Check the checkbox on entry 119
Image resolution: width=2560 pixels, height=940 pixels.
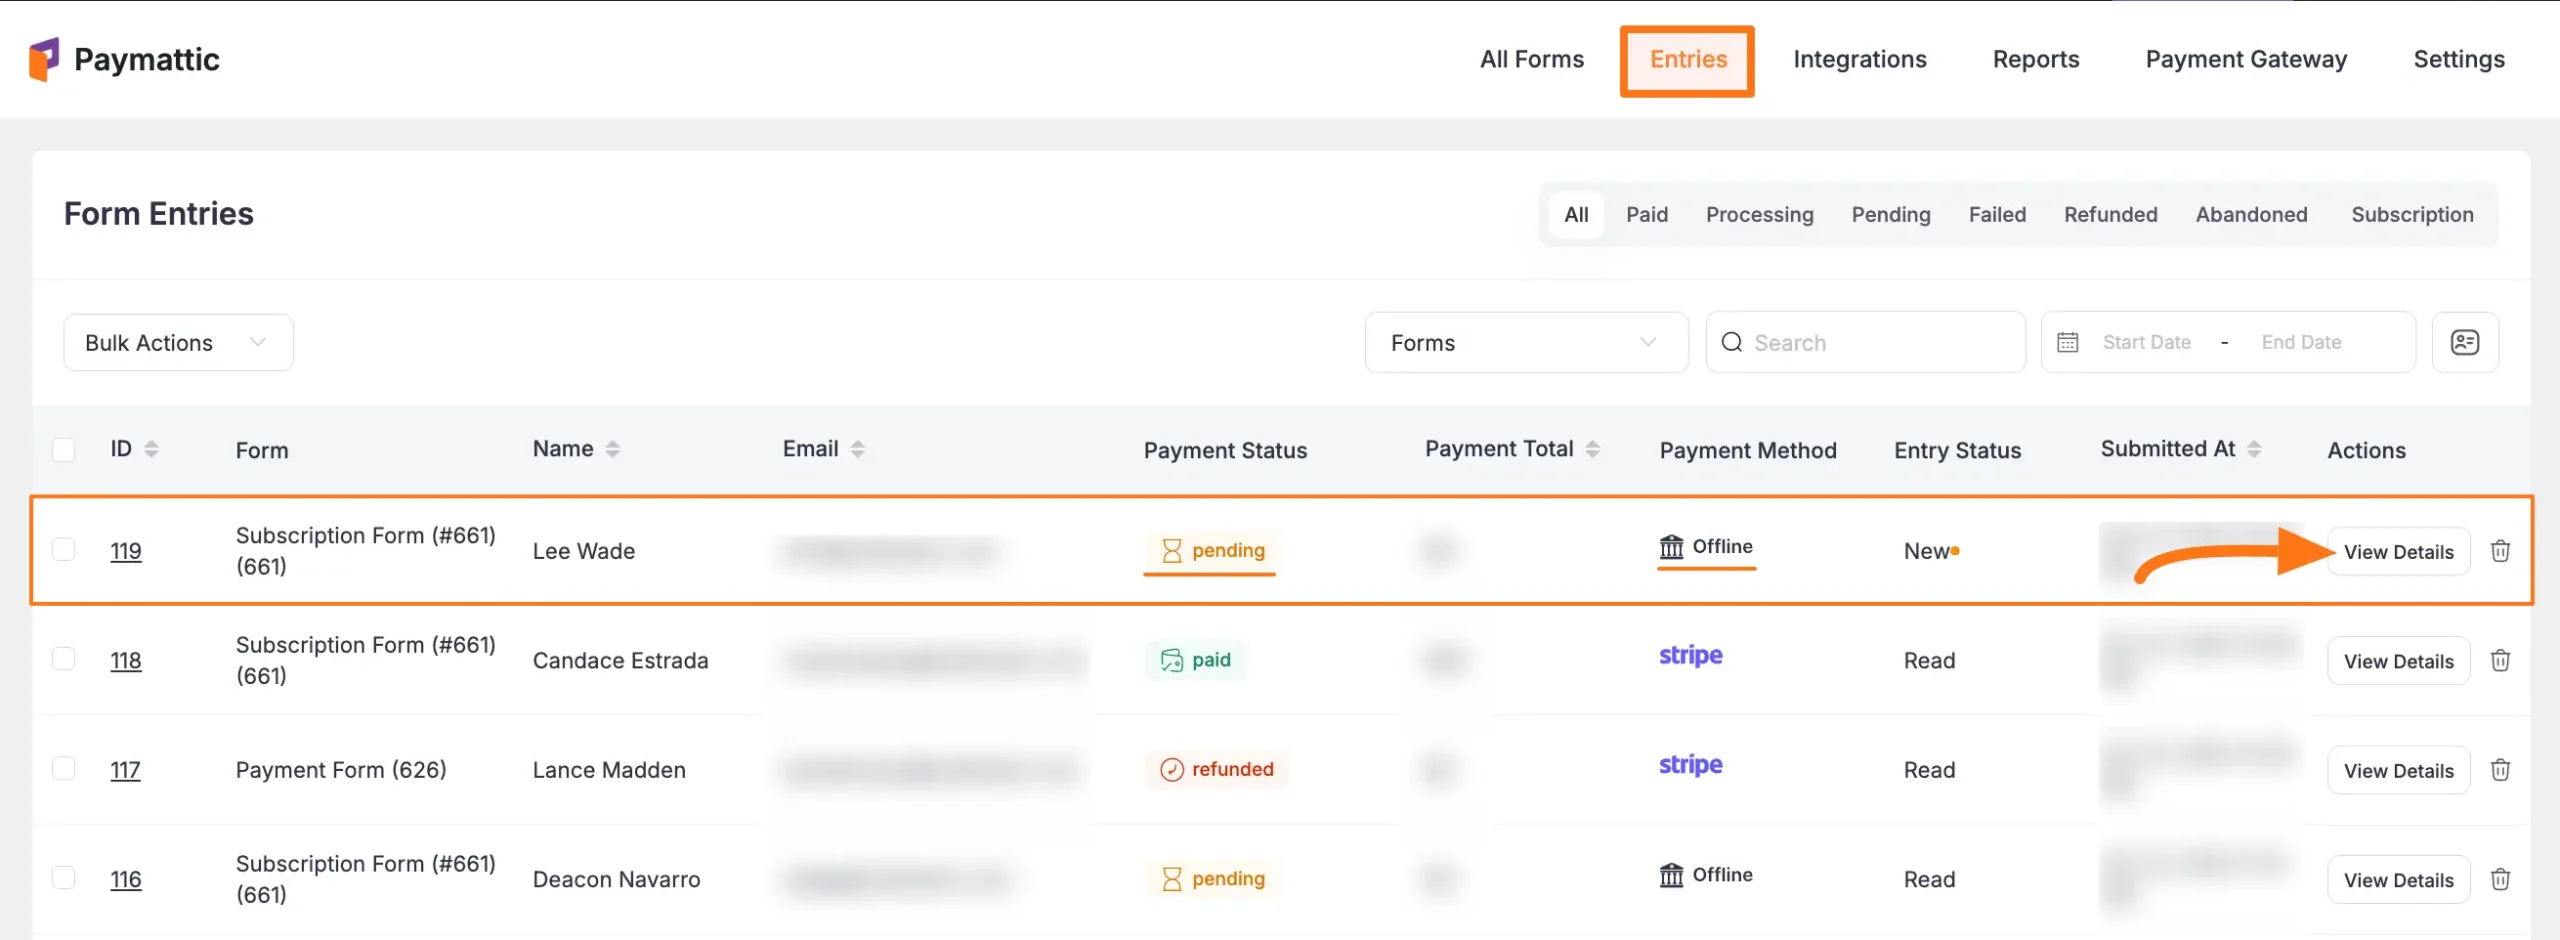(x=64, y=549)
